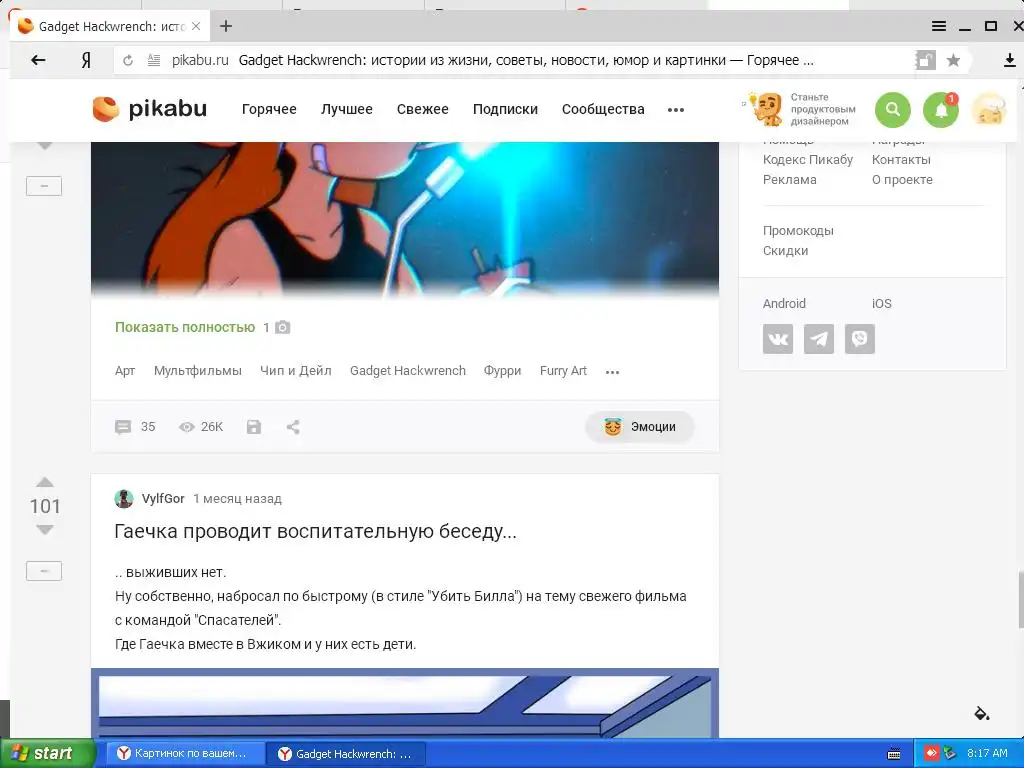Downvote the upper post with arrow

44,145
